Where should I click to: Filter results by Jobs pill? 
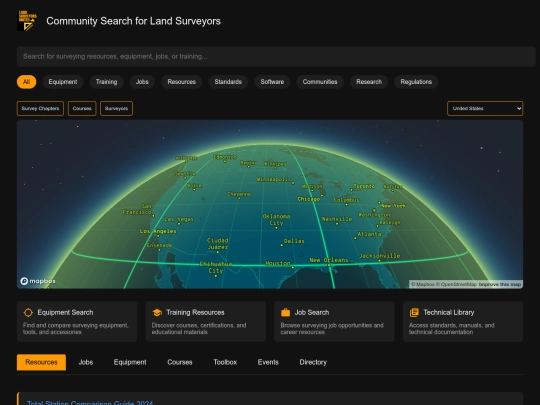(142, 82)
